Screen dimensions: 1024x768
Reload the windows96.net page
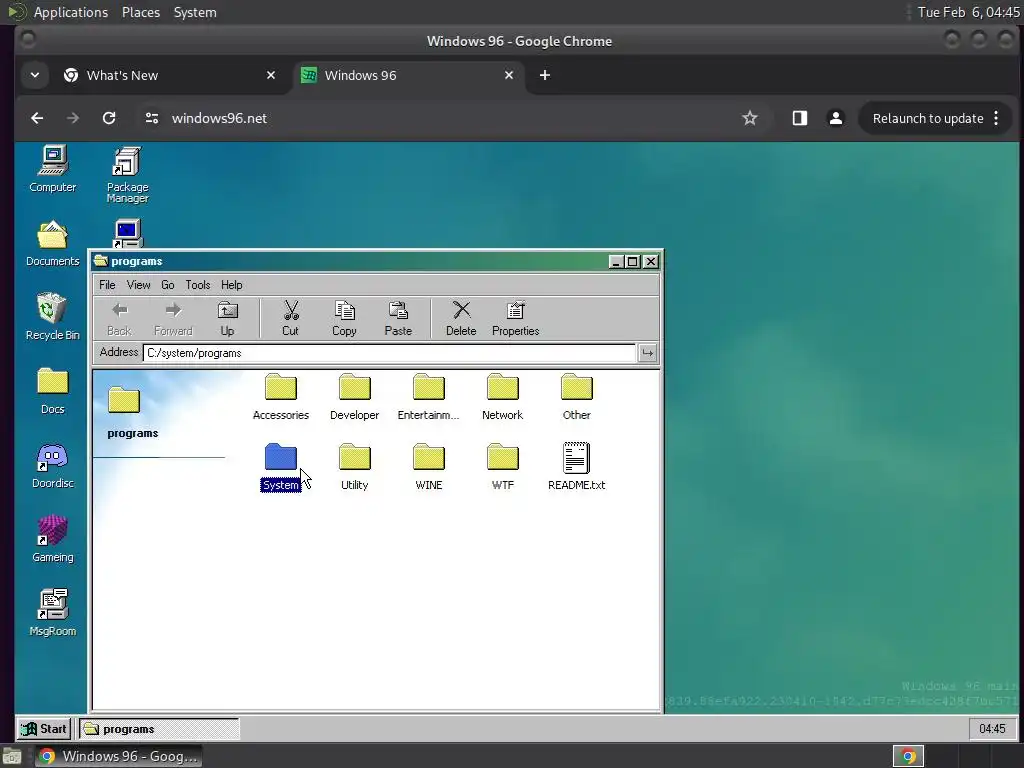point(109,118)
